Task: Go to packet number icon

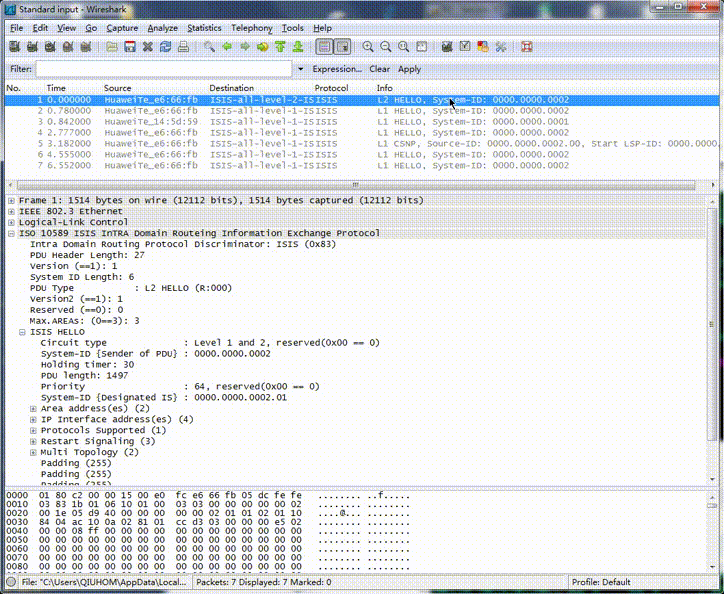Action: [262, 47]
